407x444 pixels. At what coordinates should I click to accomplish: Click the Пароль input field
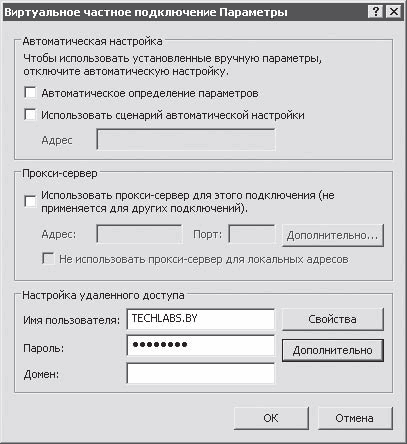[x=201, y=345]
